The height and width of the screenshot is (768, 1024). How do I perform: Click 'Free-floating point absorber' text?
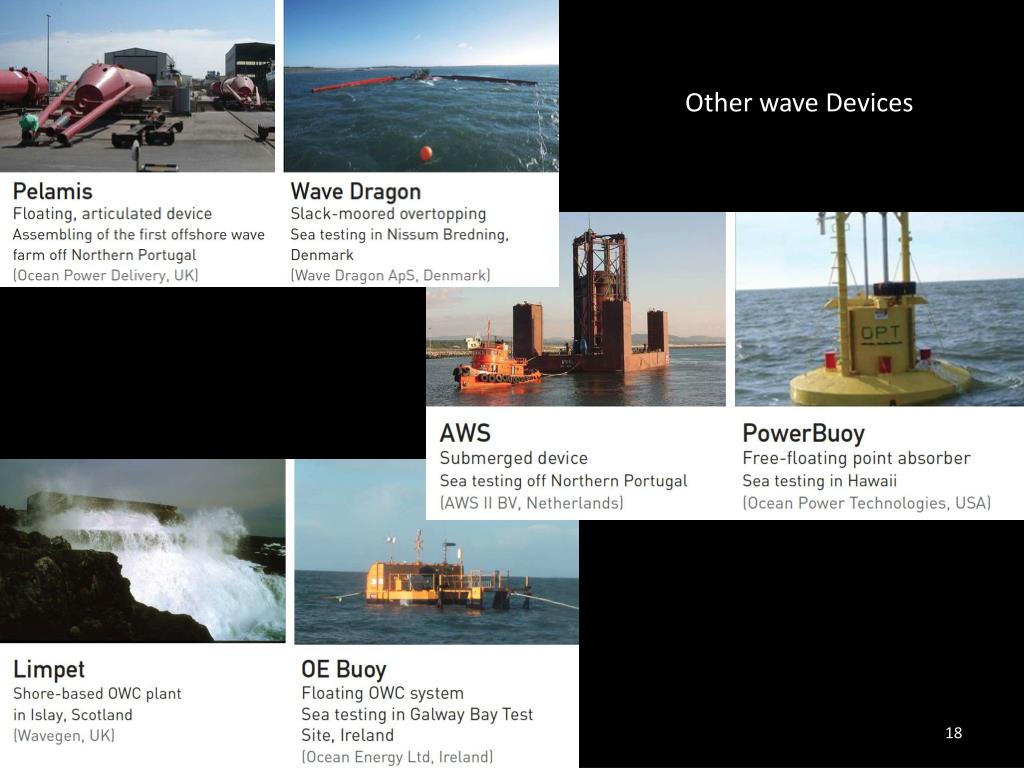(857, 458)
